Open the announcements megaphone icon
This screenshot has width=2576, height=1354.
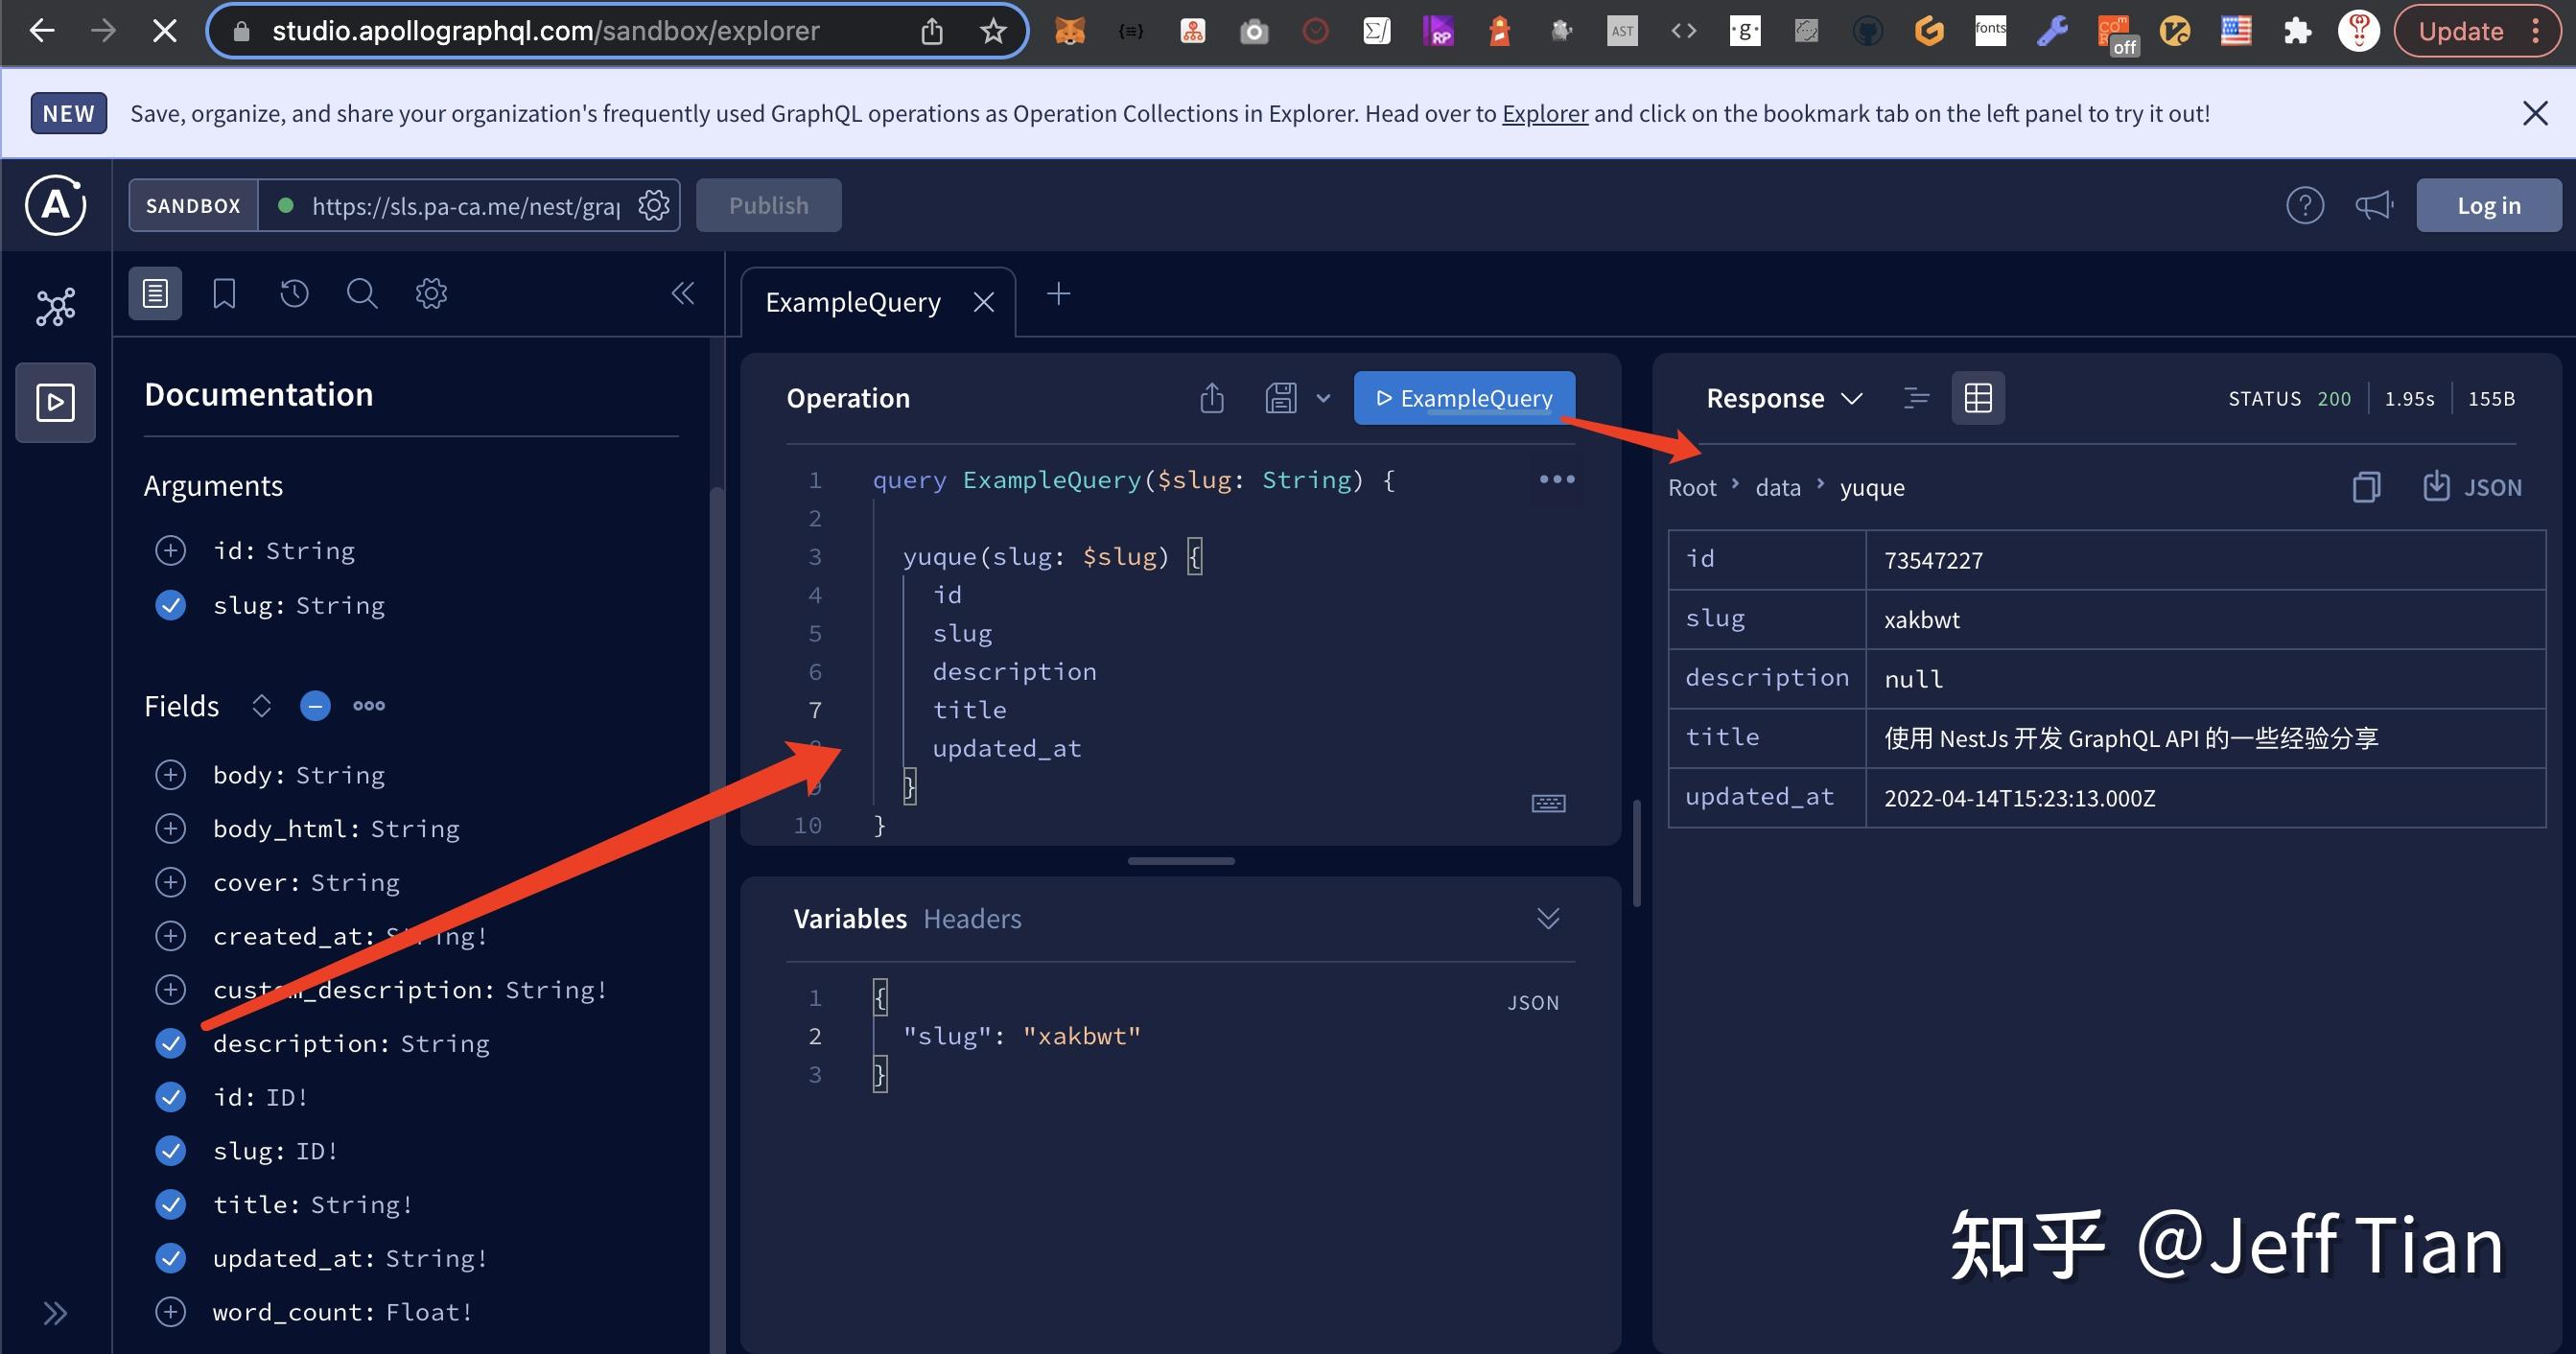(2374, 205)
